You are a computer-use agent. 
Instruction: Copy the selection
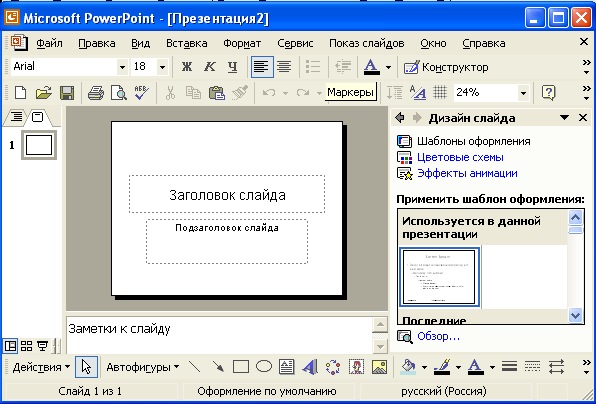click(x=193, y=92)
